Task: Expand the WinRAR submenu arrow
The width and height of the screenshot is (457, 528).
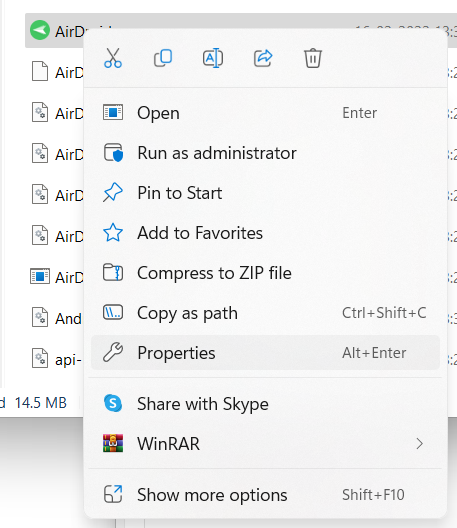Action: click(x=419, y=443)
